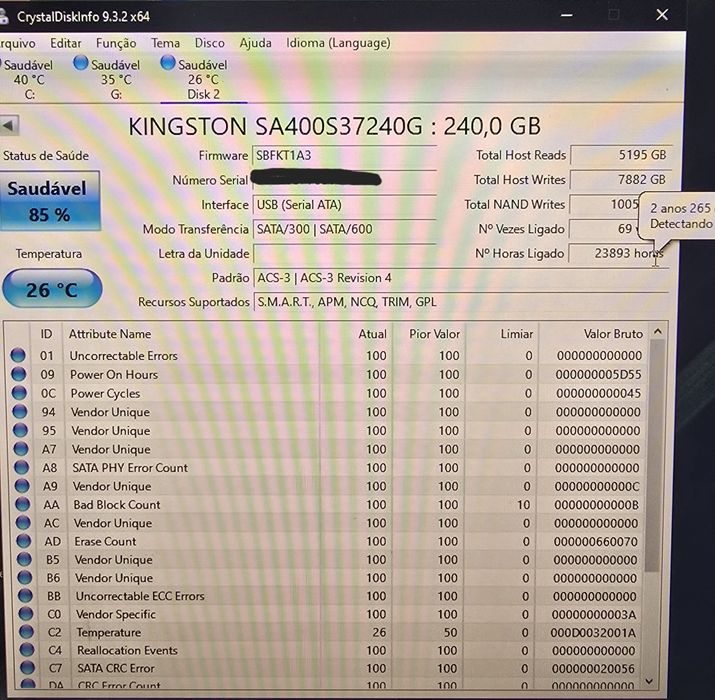
Task: Open the Idioma (Language) menu
Action: click(x=338, y=43)
